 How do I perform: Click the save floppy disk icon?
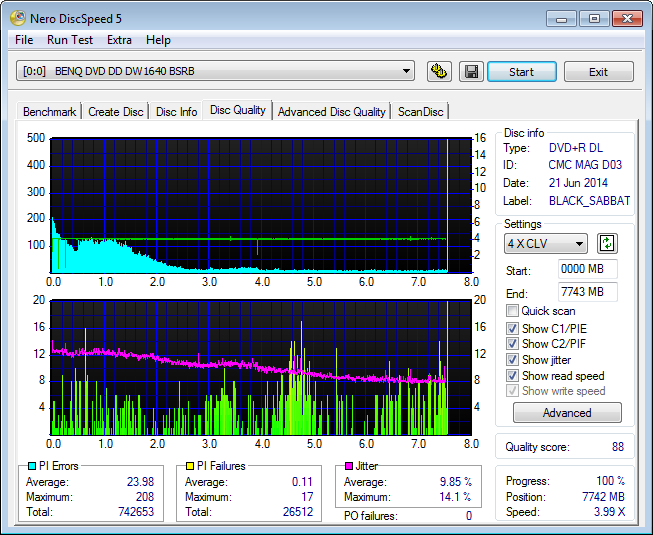[x=471, y=72]
